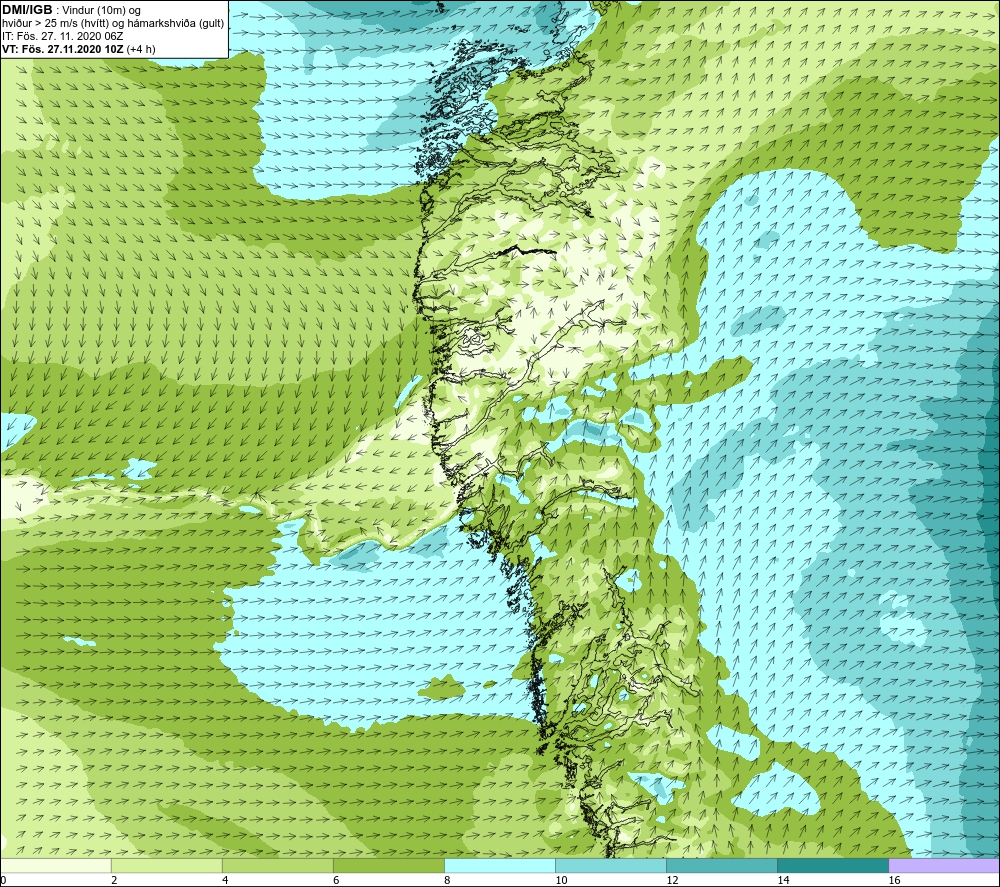Click the "2" scale label
The image size is (1000, 887).
114,881
